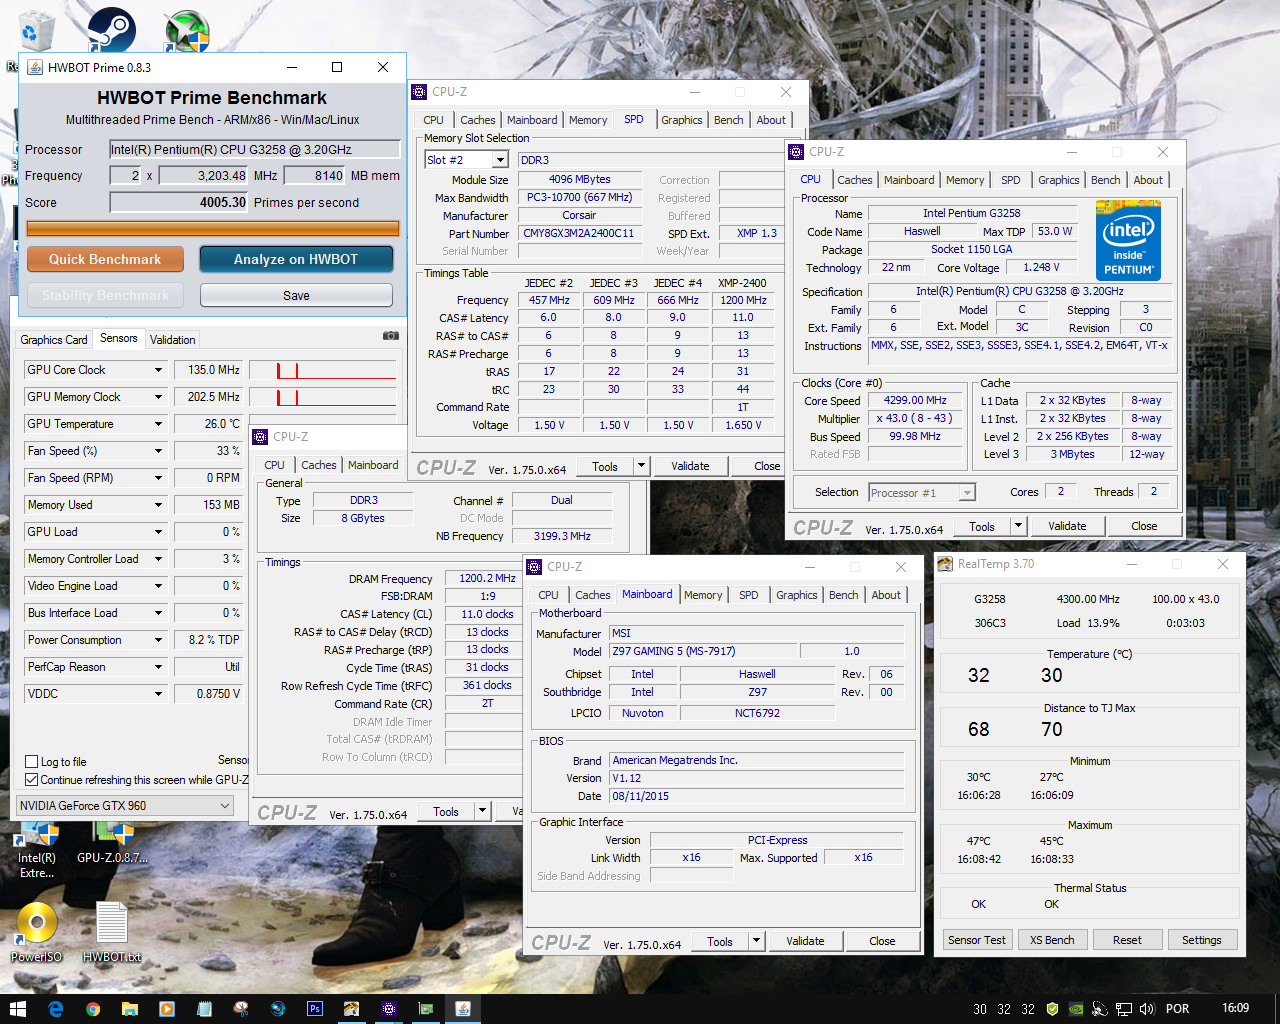1280x1024 pixels.
Task: Expand the PerfCap Reason sensor dropdown
Action: click(x=158, y=667)
